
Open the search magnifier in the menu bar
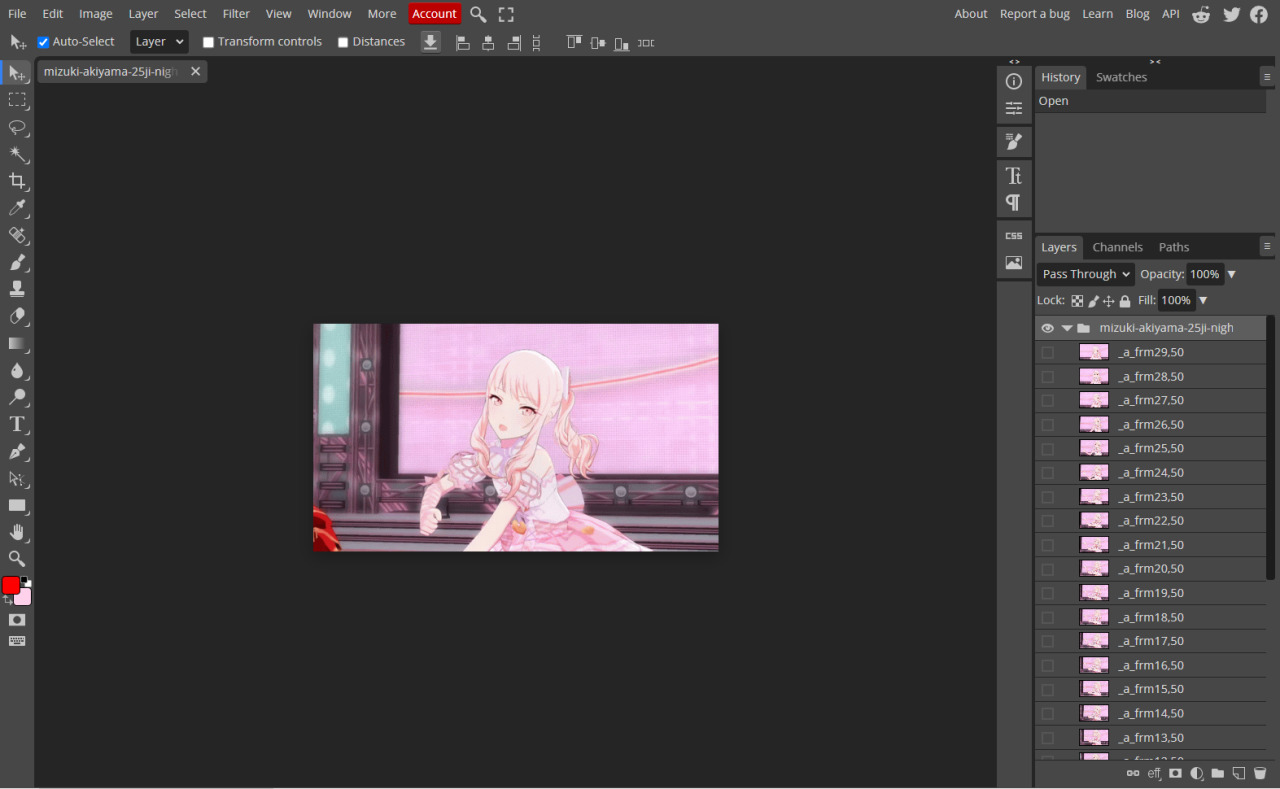(x=478, y=14)
